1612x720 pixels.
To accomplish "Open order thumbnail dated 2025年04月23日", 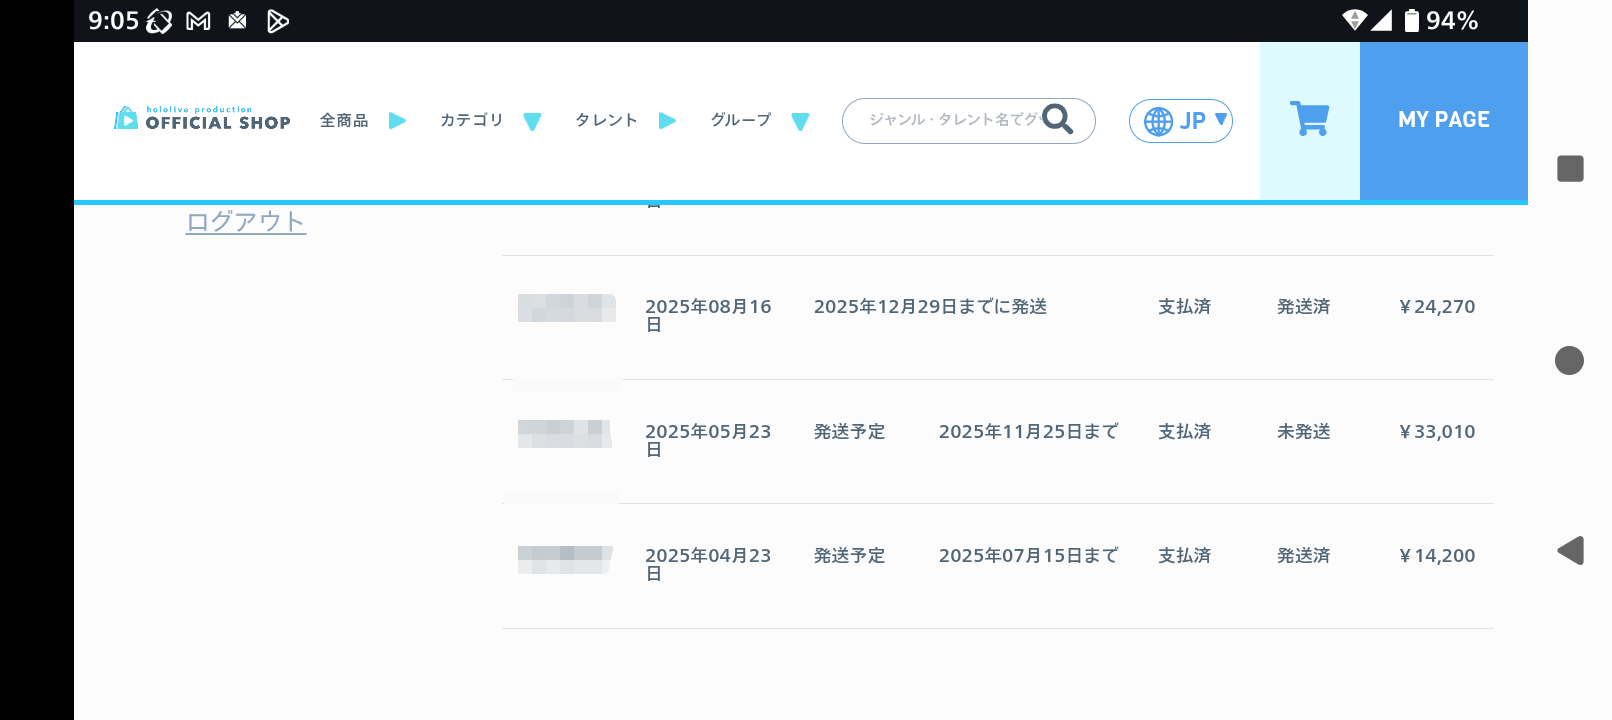I will coord(565,559).
